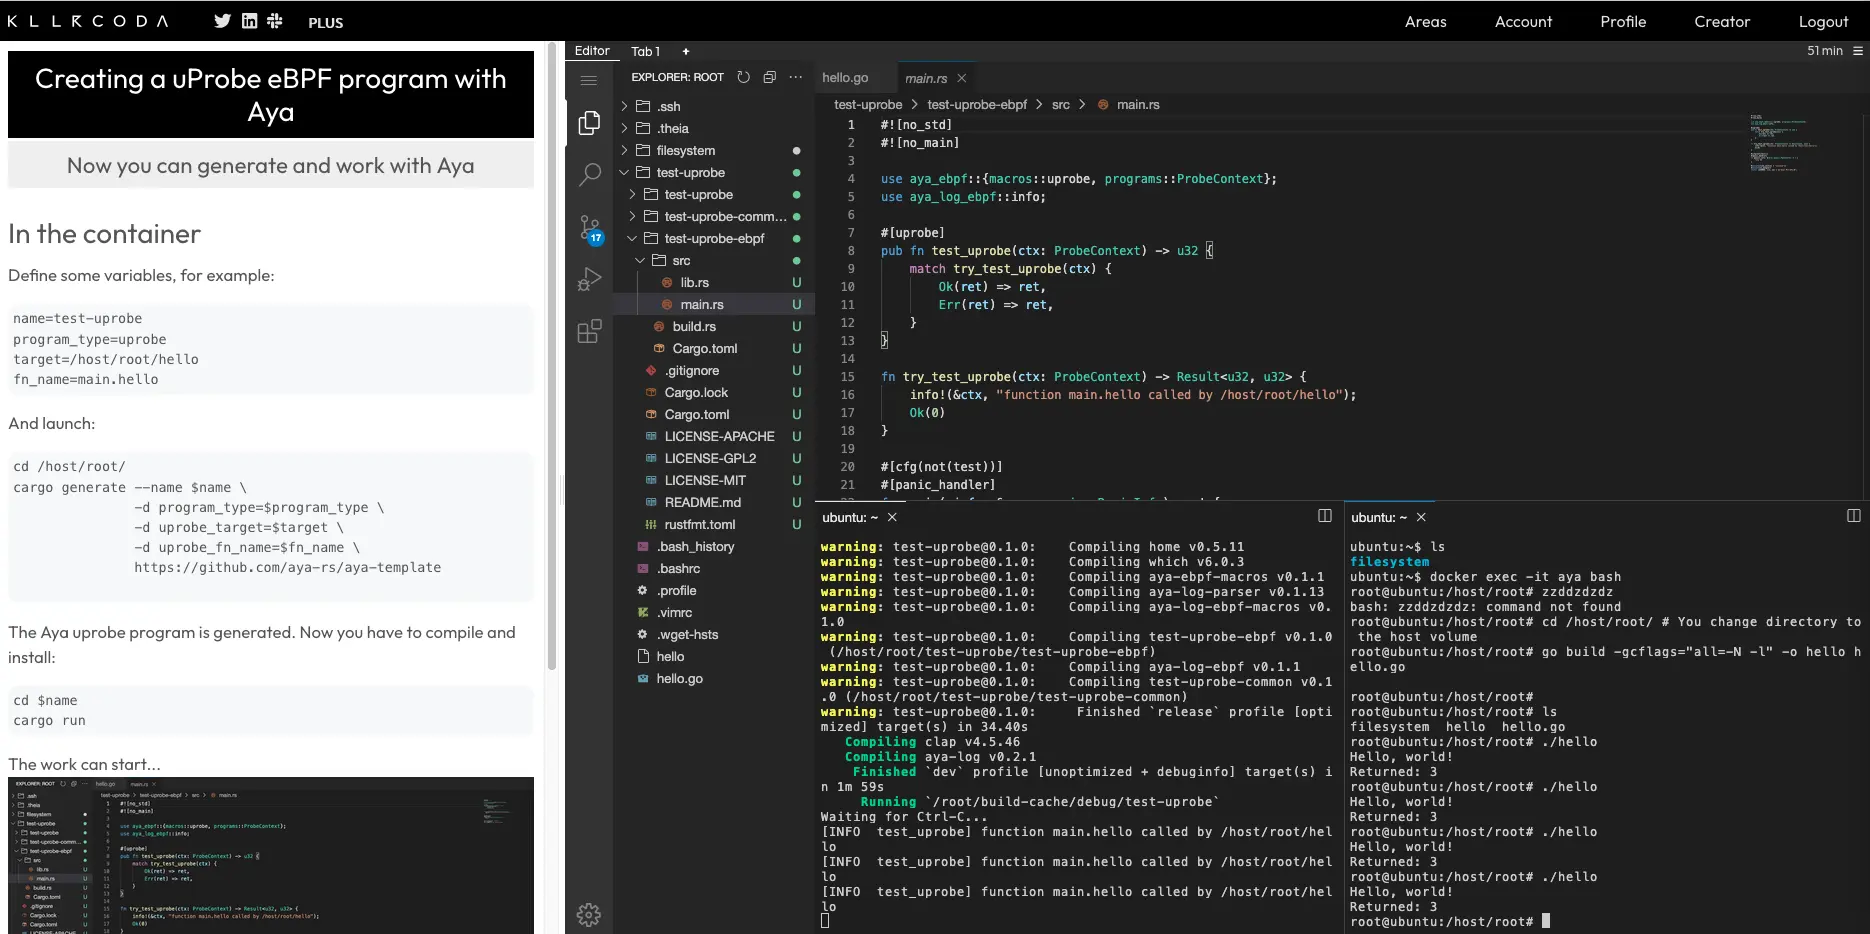1870x934 pixels.
Task: Focus the right ubuntu: ~ terminal tab
Action: pos(1379,517)
